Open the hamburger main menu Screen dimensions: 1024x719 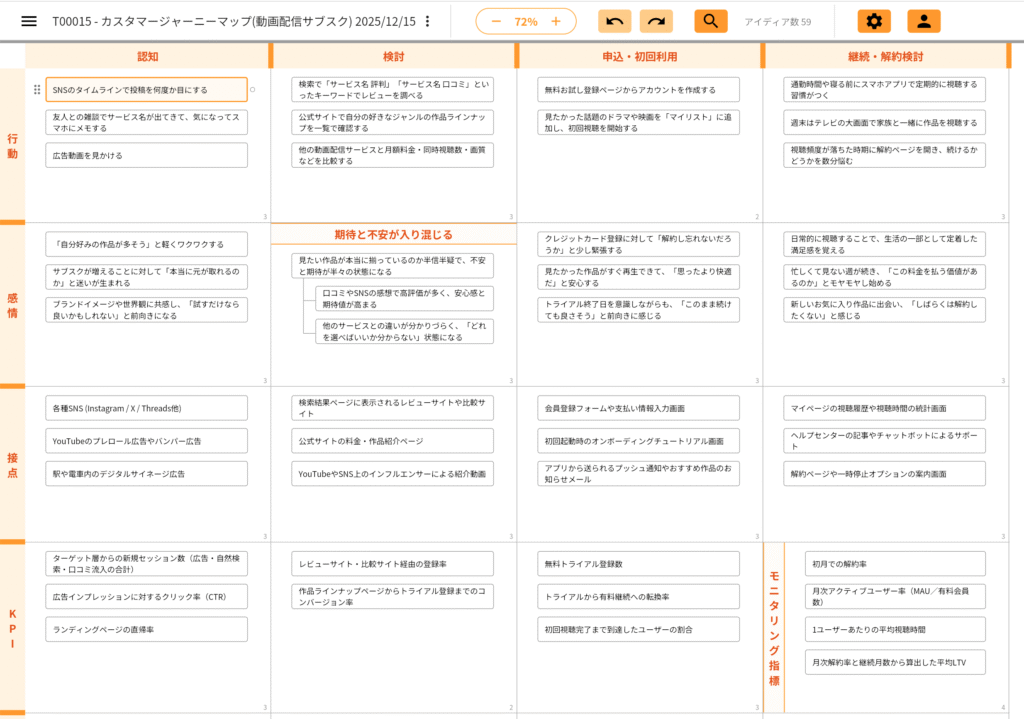[x=29, y=21]
